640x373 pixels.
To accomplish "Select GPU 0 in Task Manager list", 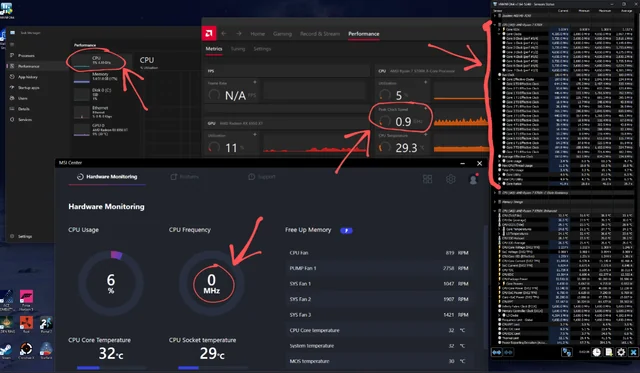I will coord(101,129).
